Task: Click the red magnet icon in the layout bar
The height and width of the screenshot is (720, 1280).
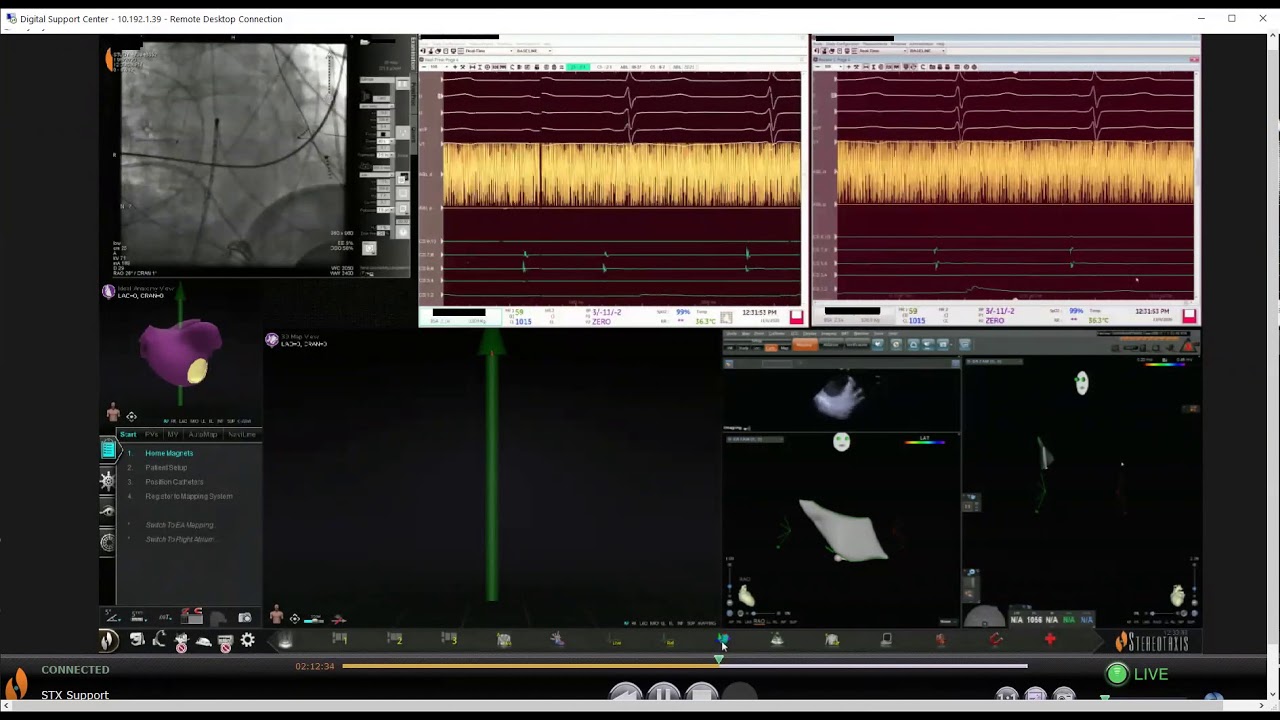Action: (995, 640)
